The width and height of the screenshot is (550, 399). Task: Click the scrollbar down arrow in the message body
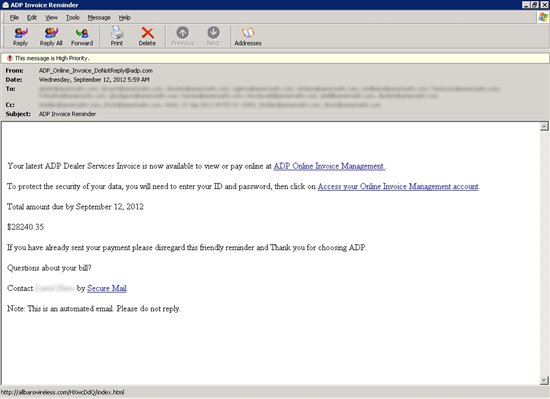544,380
